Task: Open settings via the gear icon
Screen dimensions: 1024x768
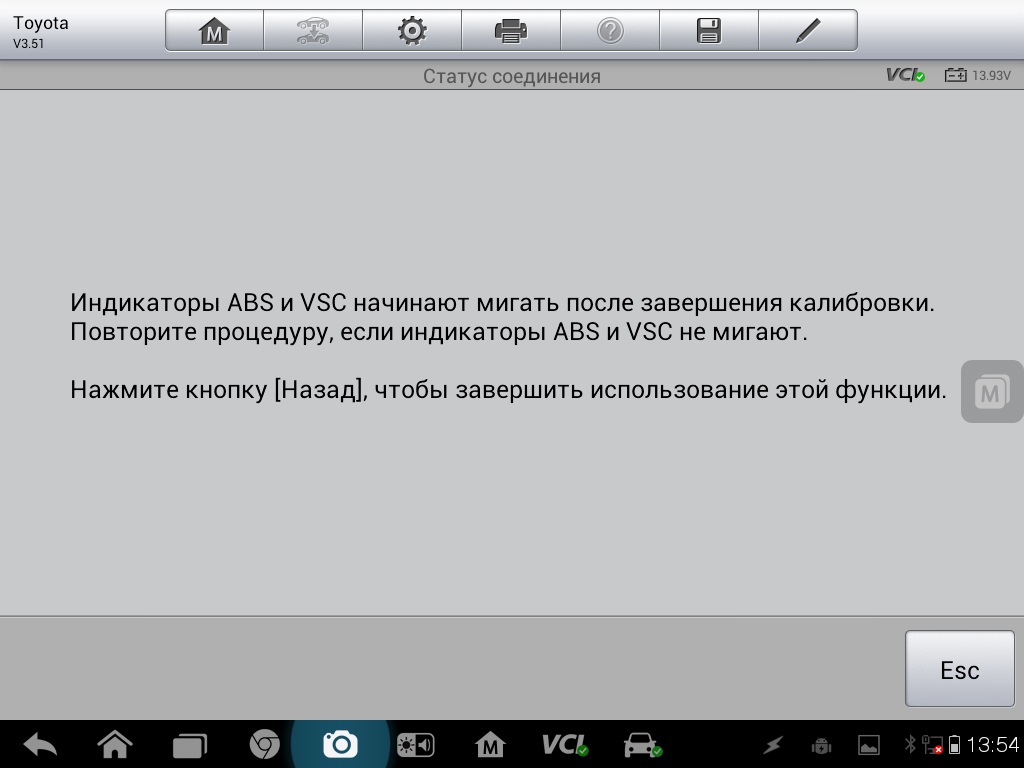Action: click(x=412, y=31)
